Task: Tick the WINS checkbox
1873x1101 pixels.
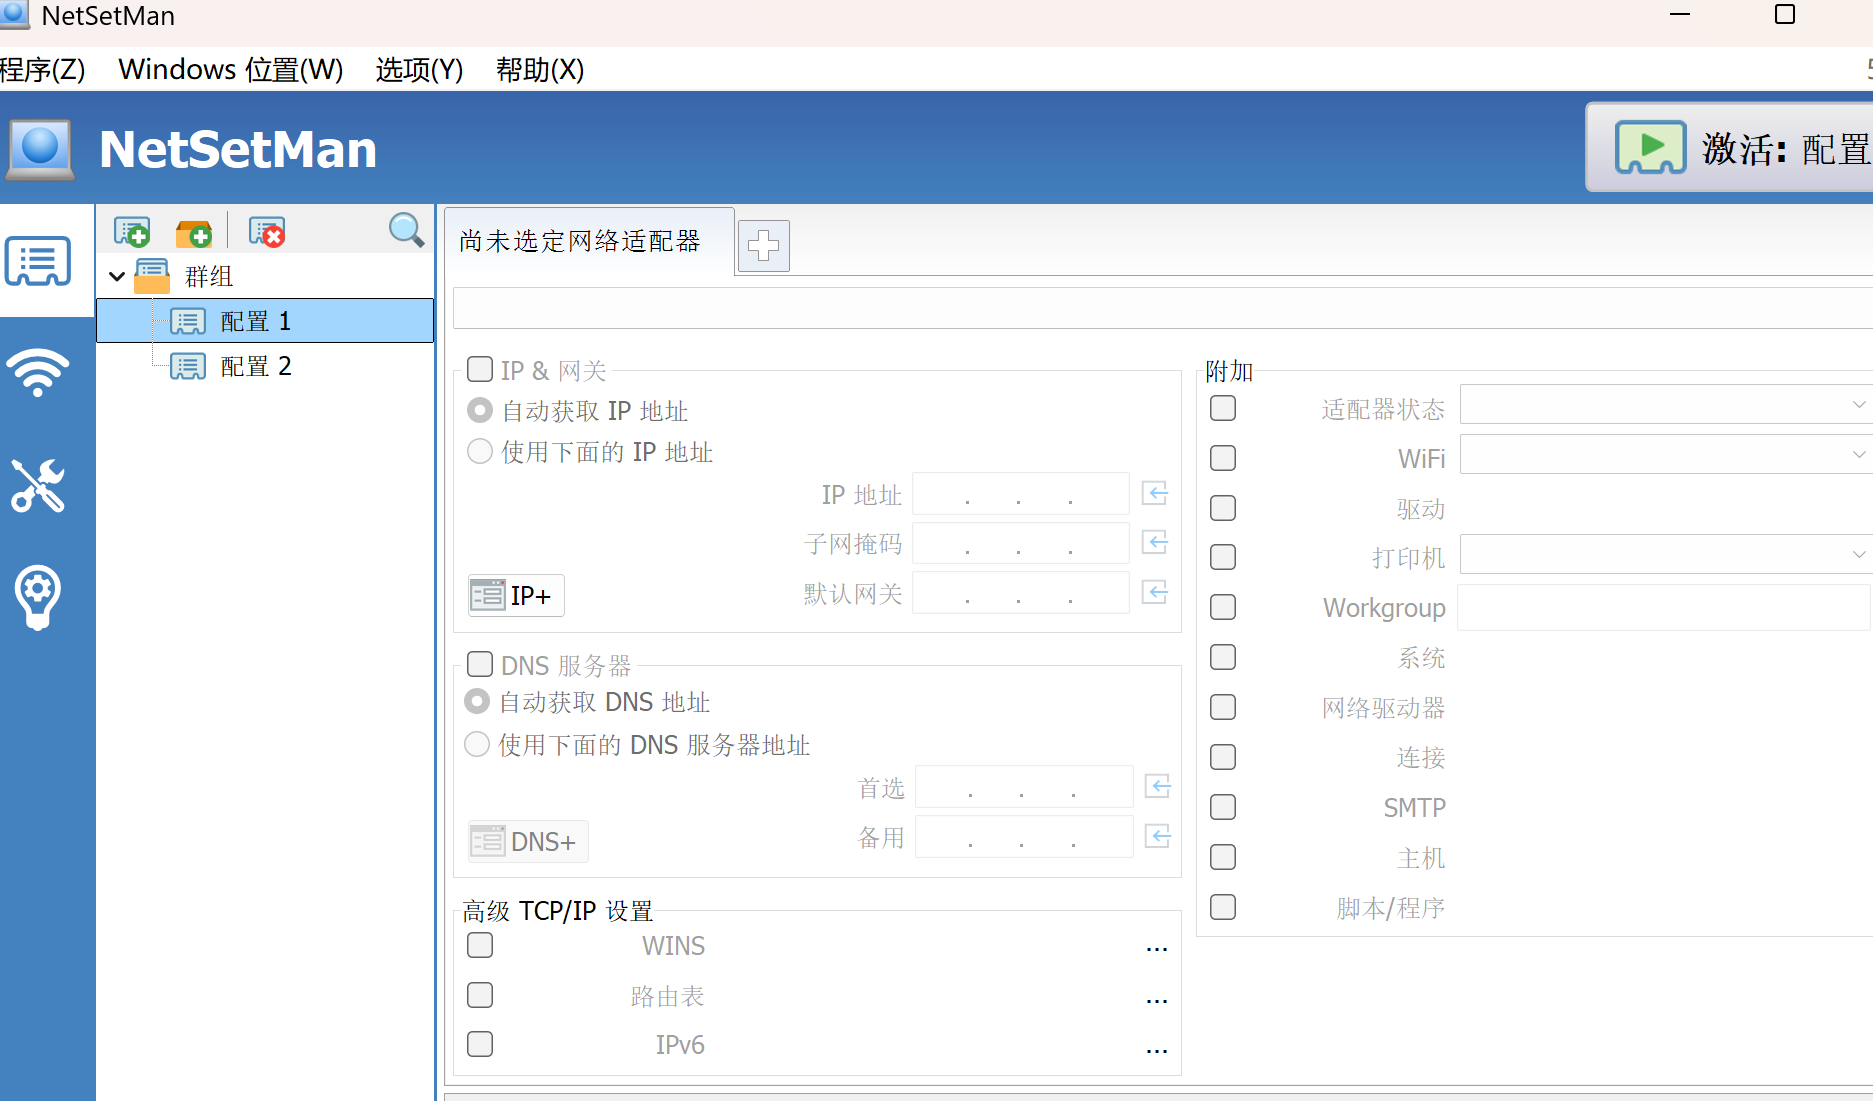Action: pyautogui.click(x=480, y=945)
